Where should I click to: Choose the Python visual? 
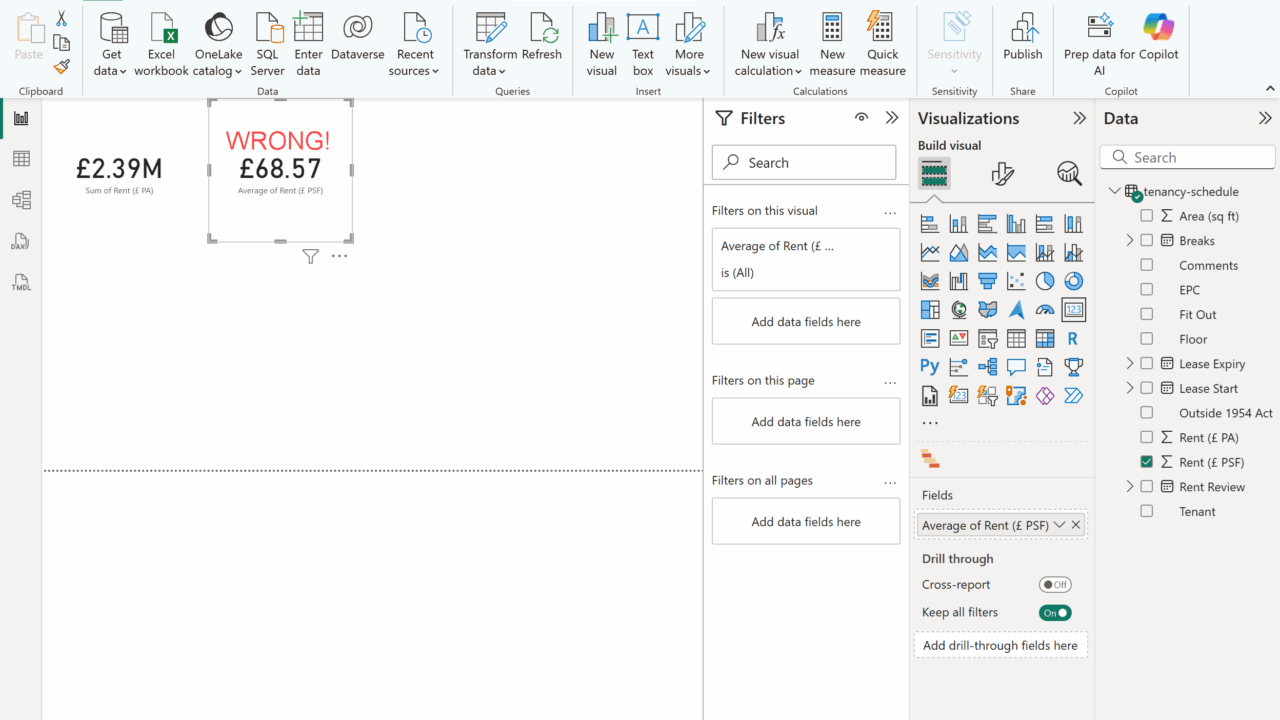[x=930, y=367]
